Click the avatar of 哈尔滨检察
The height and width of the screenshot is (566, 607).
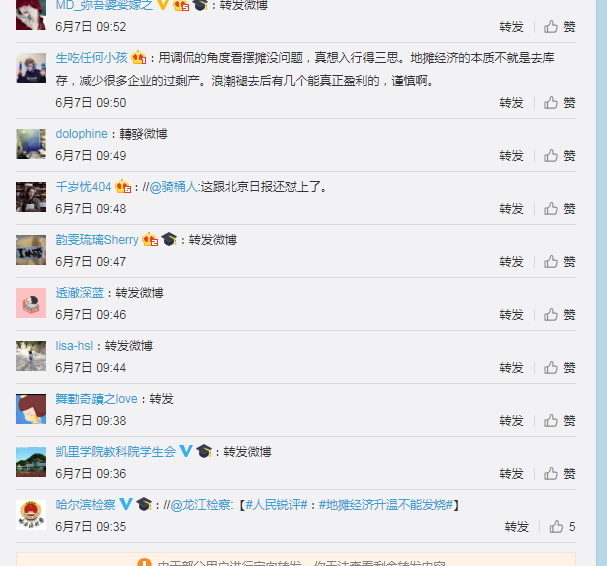(x=31, y=515)
